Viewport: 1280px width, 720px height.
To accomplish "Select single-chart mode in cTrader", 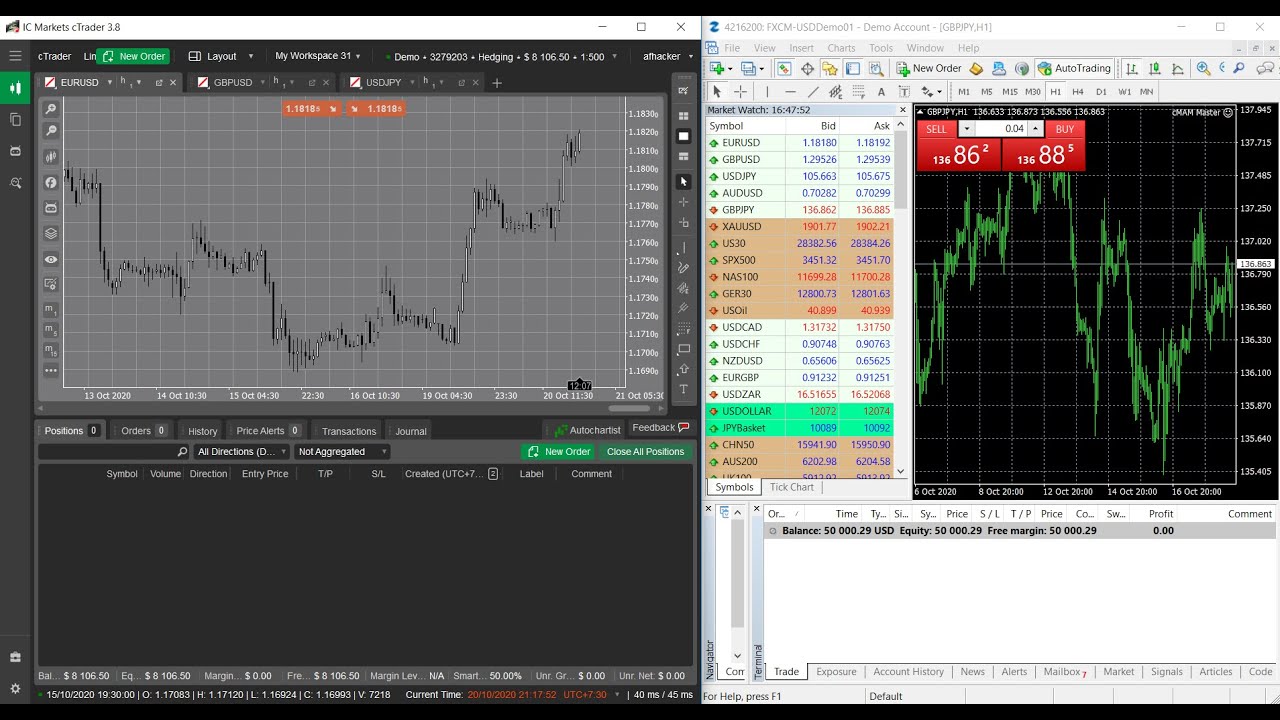I will [684, 136].
